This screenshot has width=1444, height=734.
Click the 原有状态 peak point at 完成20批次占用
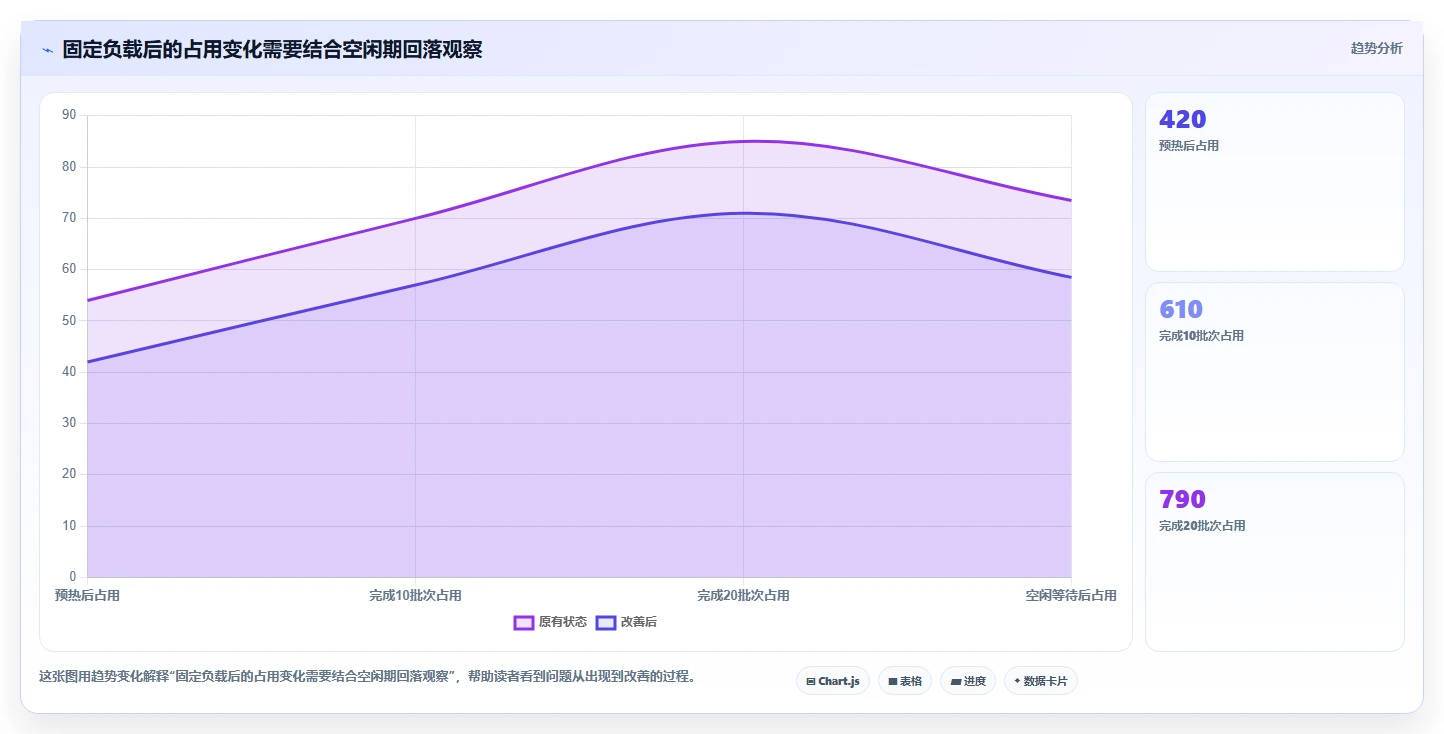tap(743, 141)
